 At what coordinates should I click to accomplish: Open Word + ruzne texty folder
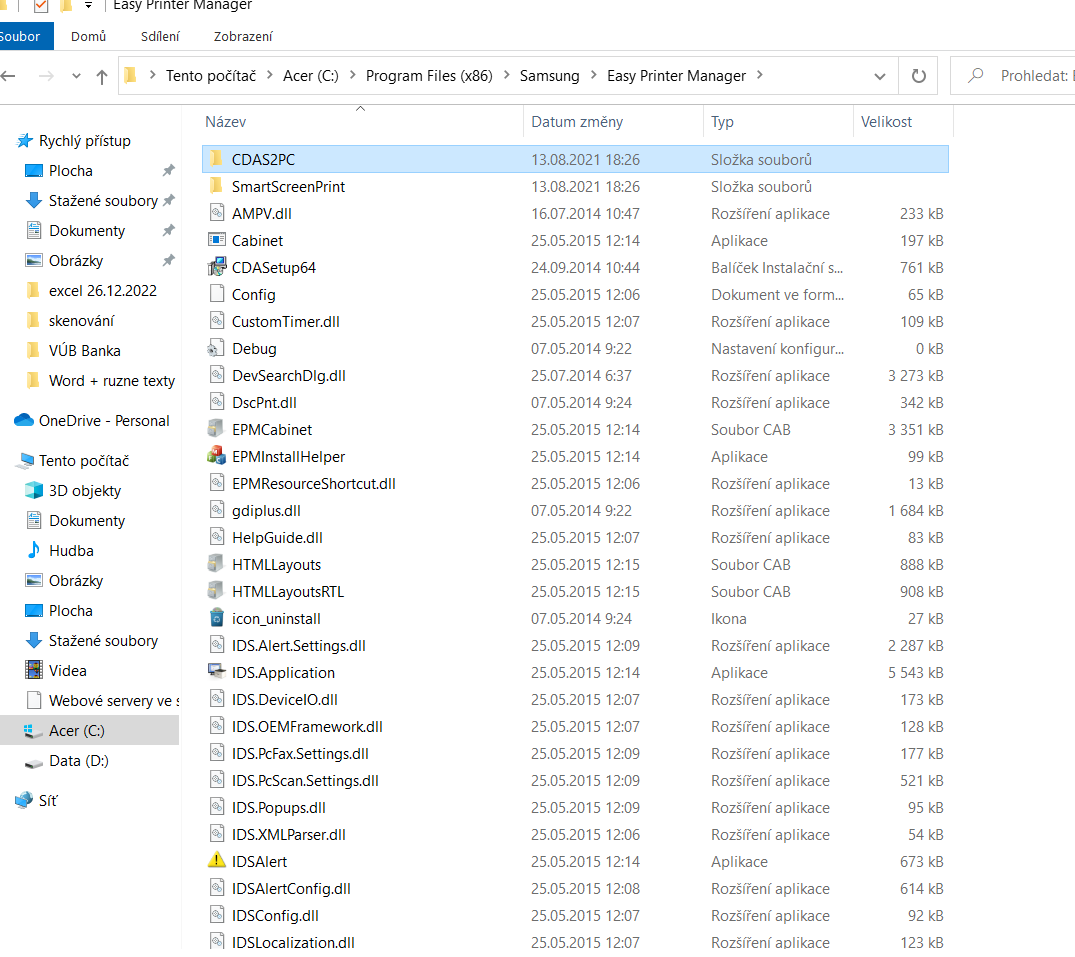[111, 380]
